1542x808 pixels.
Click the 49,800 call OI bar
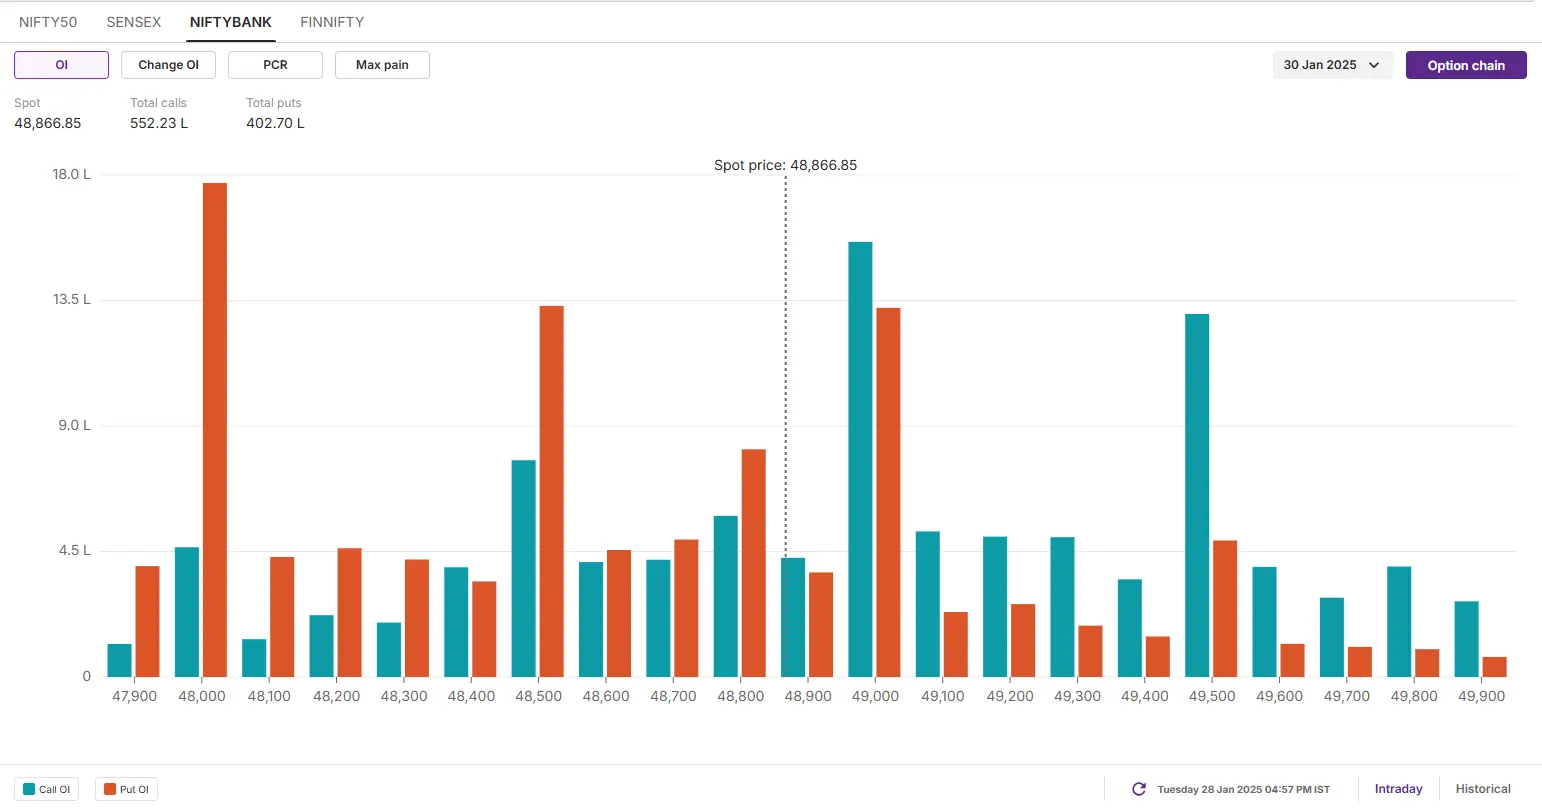pyautogui.click(x=1399, y=622)
